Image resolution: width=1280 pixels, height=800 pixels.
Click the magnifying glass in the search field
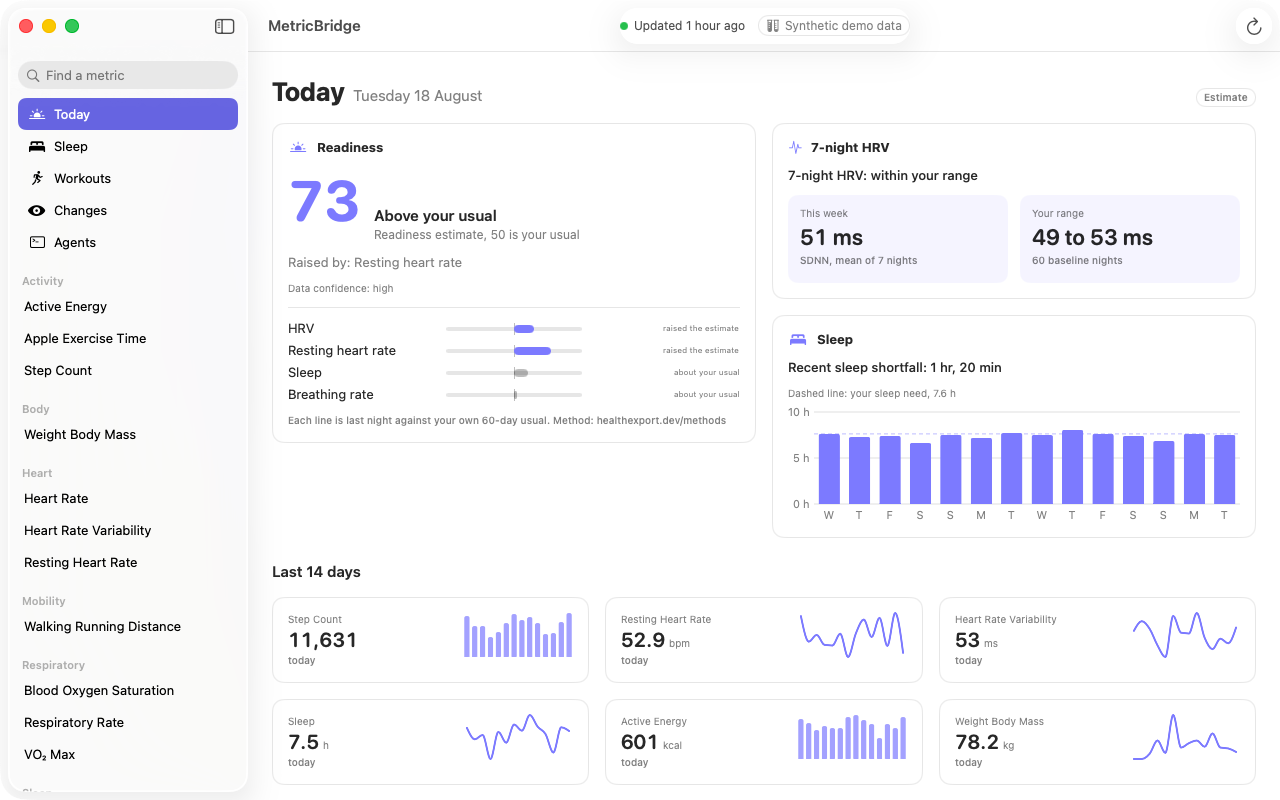coord(33,75)
